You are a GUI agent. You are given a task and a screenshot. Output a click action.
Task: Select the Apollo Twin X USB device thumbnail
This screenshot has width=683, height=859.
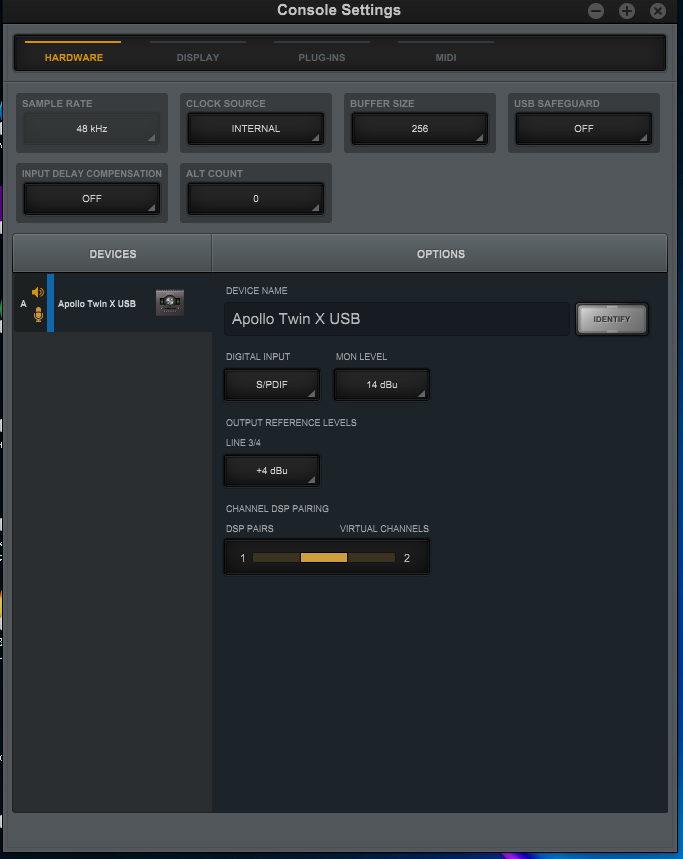click(x=170, y=303)
